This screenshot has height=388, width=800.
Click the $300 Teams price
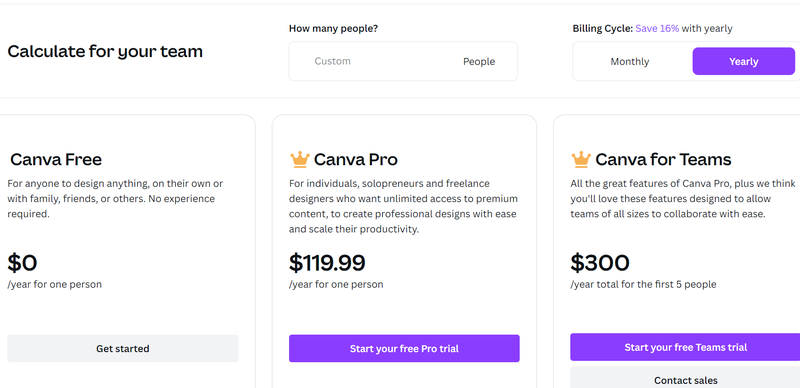pyautogui.click(x=599, y=263)
